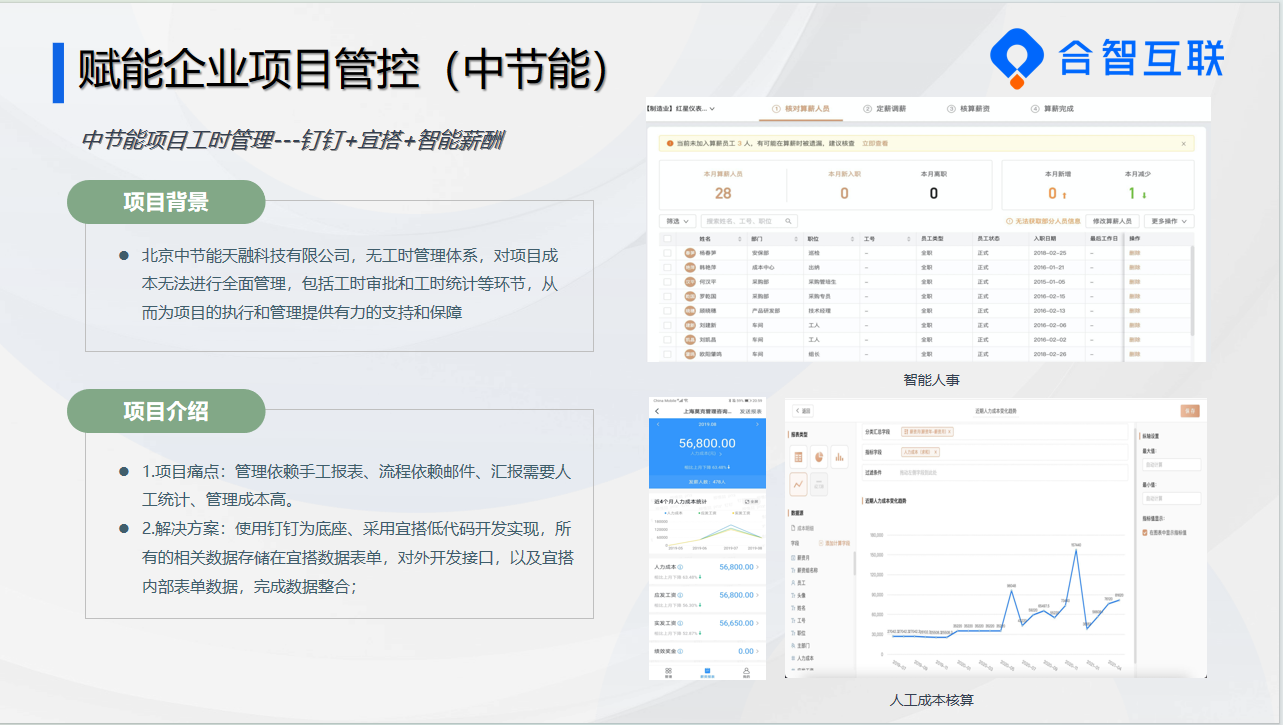Close the yellow warning banner
The image size is (1283, 725).
(x=1184, y=144)
